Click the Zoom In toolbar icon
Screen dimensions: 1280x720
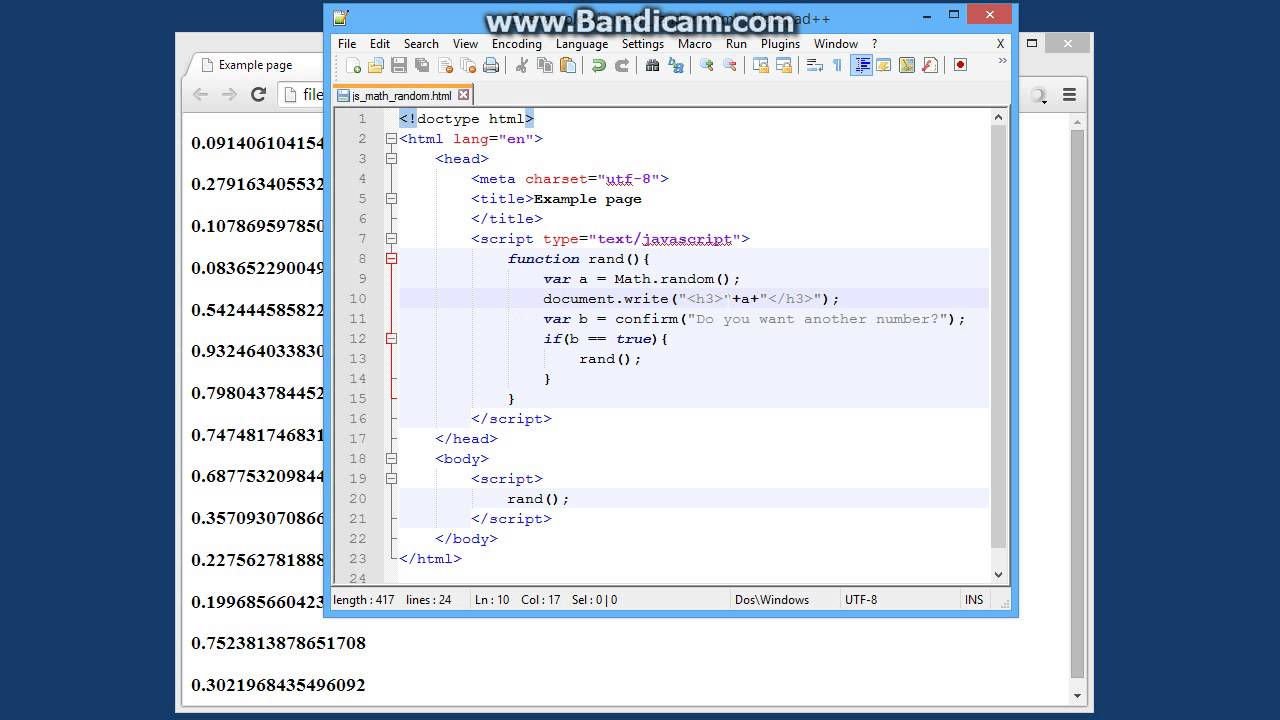pos(707,65)
